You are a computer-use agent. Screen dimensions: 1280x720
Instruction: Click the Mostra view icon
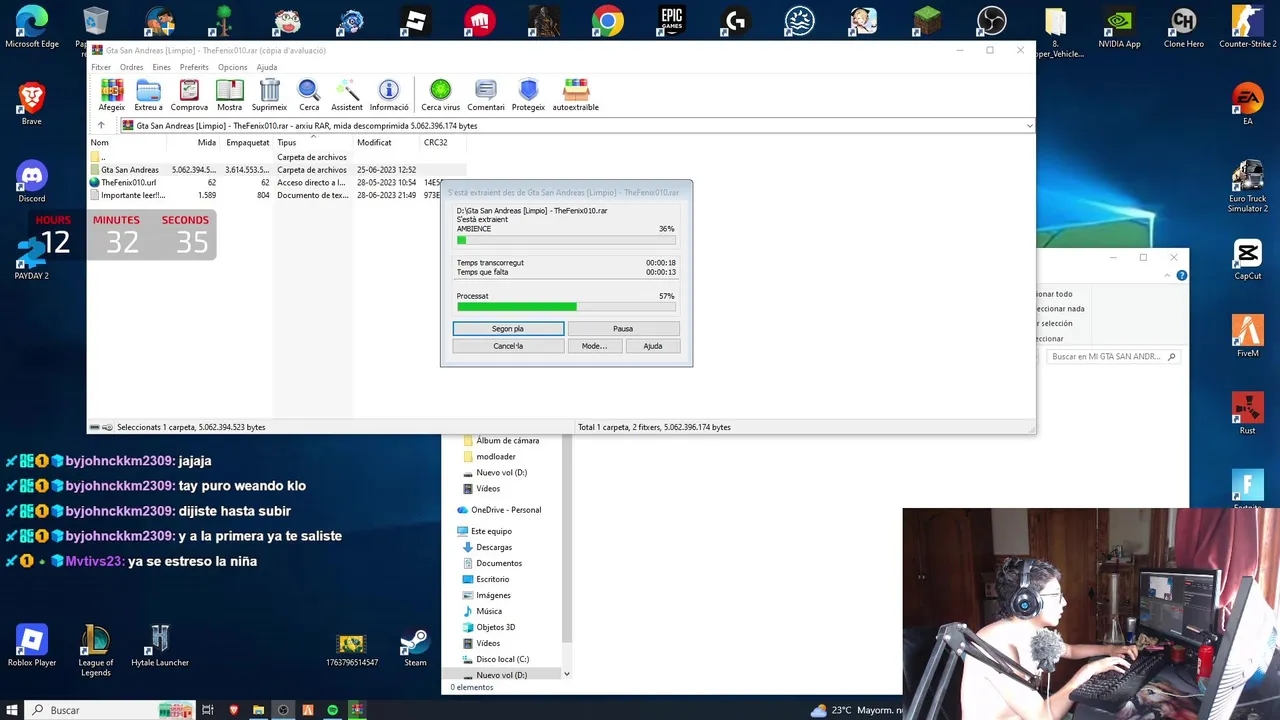pyautogui.click(x=229, y=95)
